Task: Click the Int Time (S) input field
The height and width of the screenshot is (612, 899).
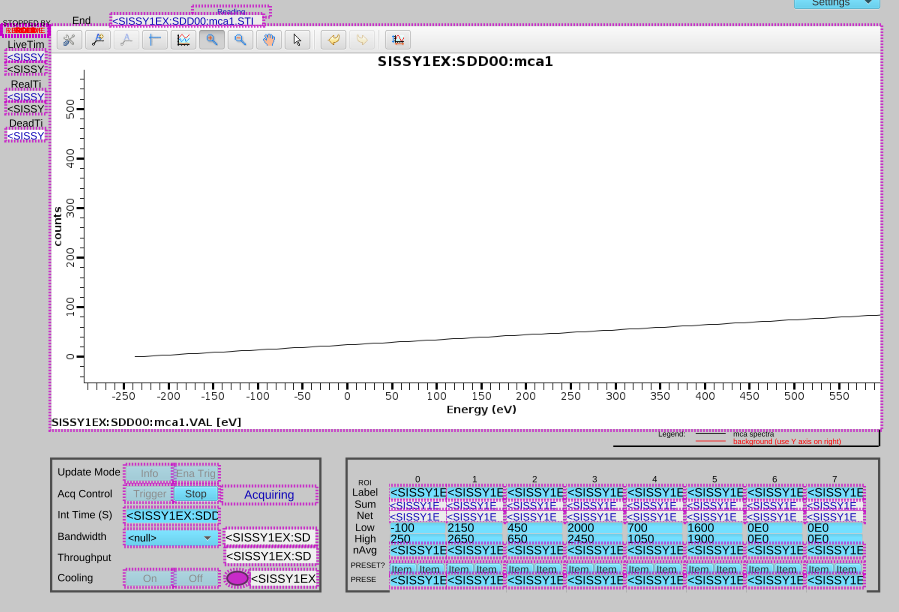Action: 171,516
